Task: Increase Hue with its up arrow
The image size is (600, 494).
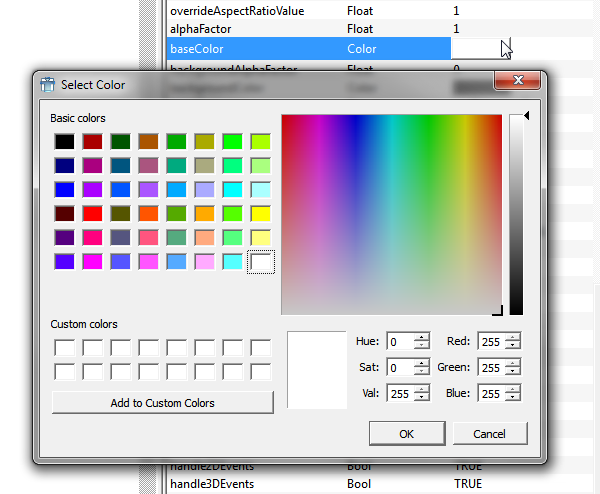Action: click(422, 336)
